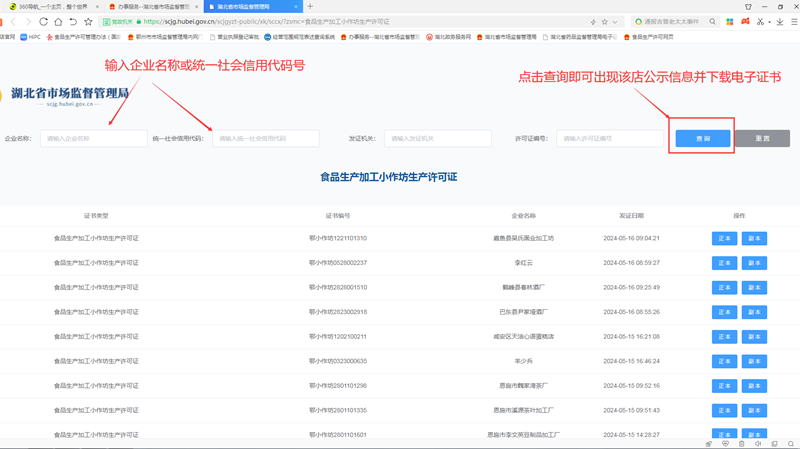Viewport: 800px width, 449px height.
Task: Click the date 2024-05-15 16:46:24
Action: (632, 361)
